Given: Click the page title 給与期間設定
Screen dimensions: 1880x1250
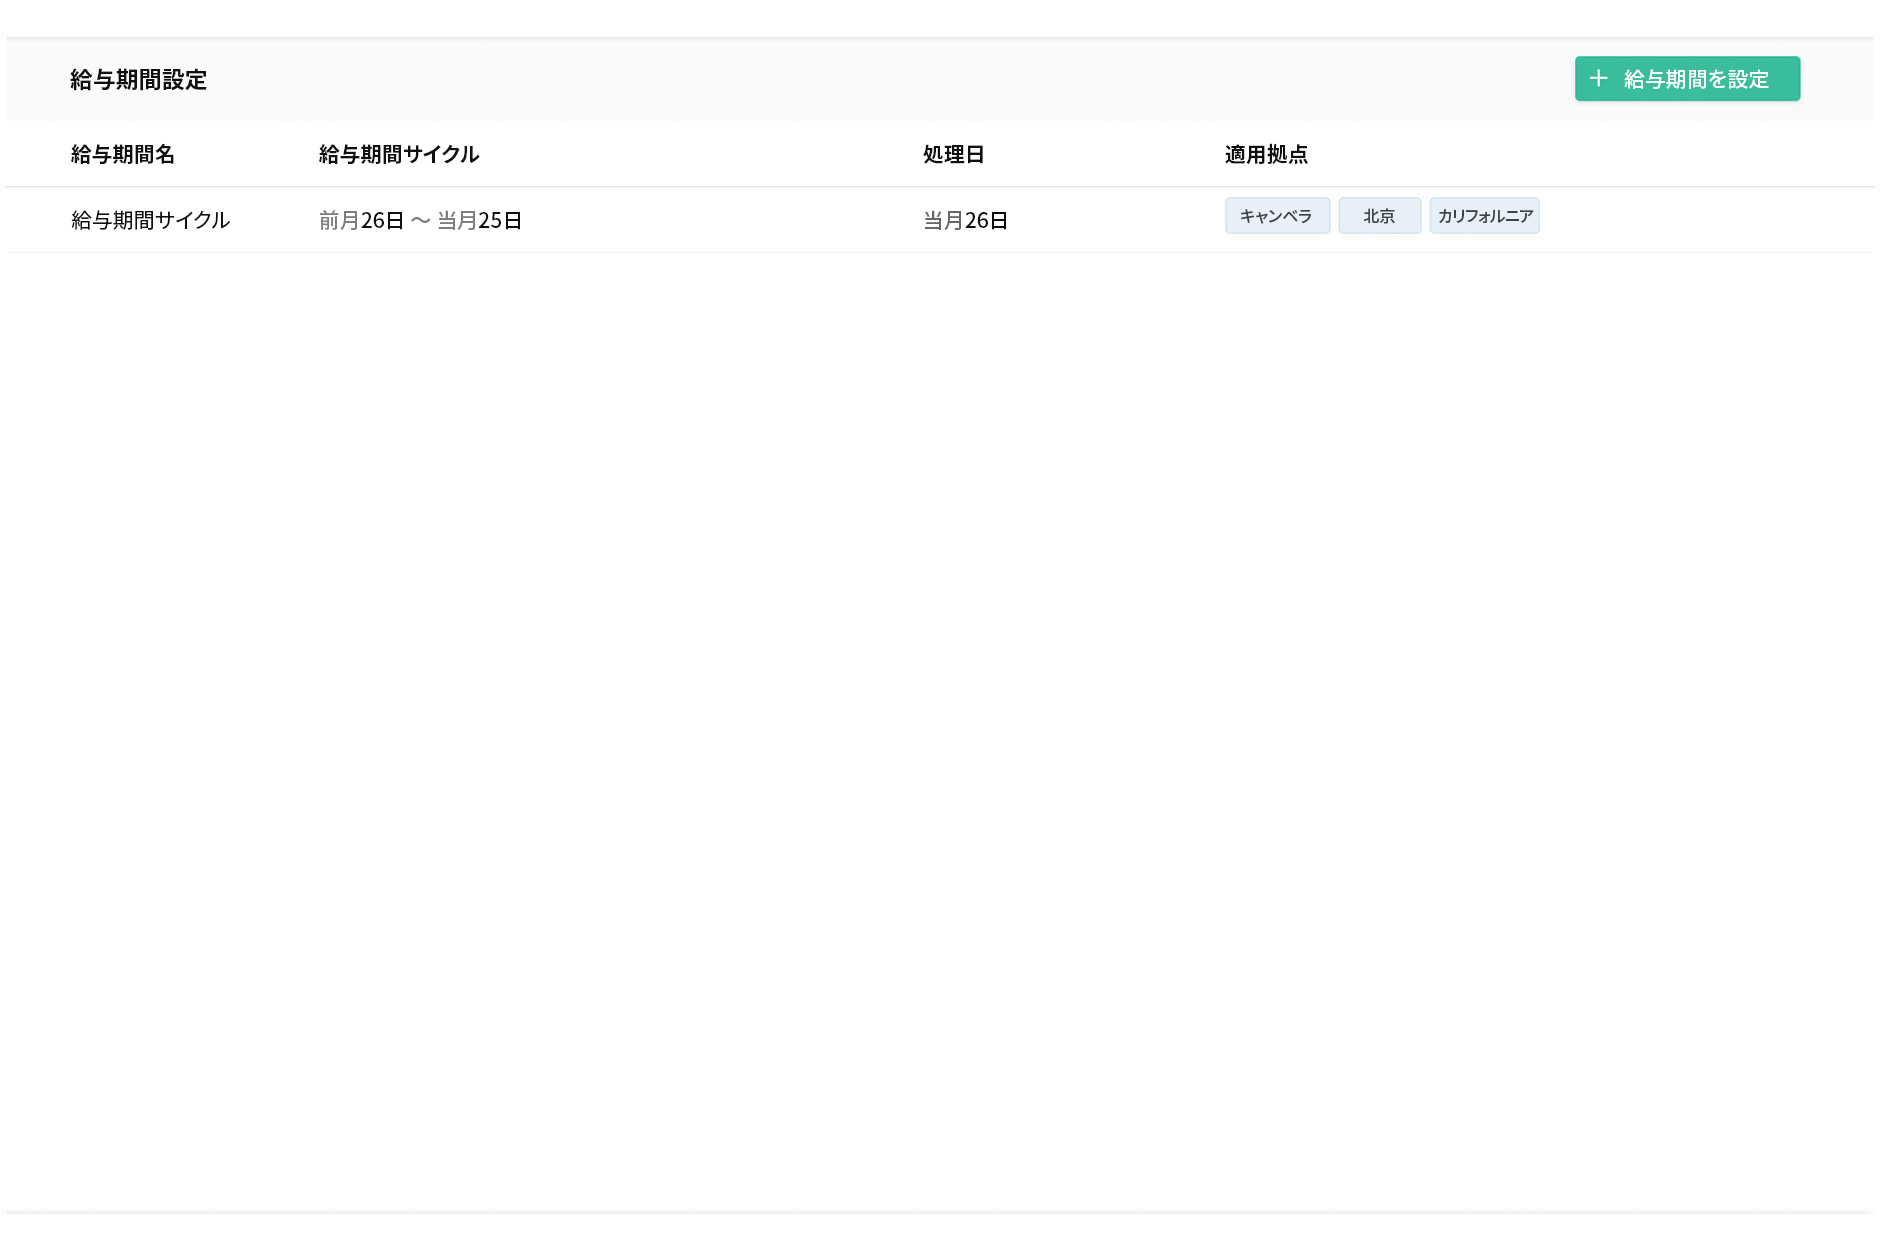Looking at the screenshot, I should 138,80.
